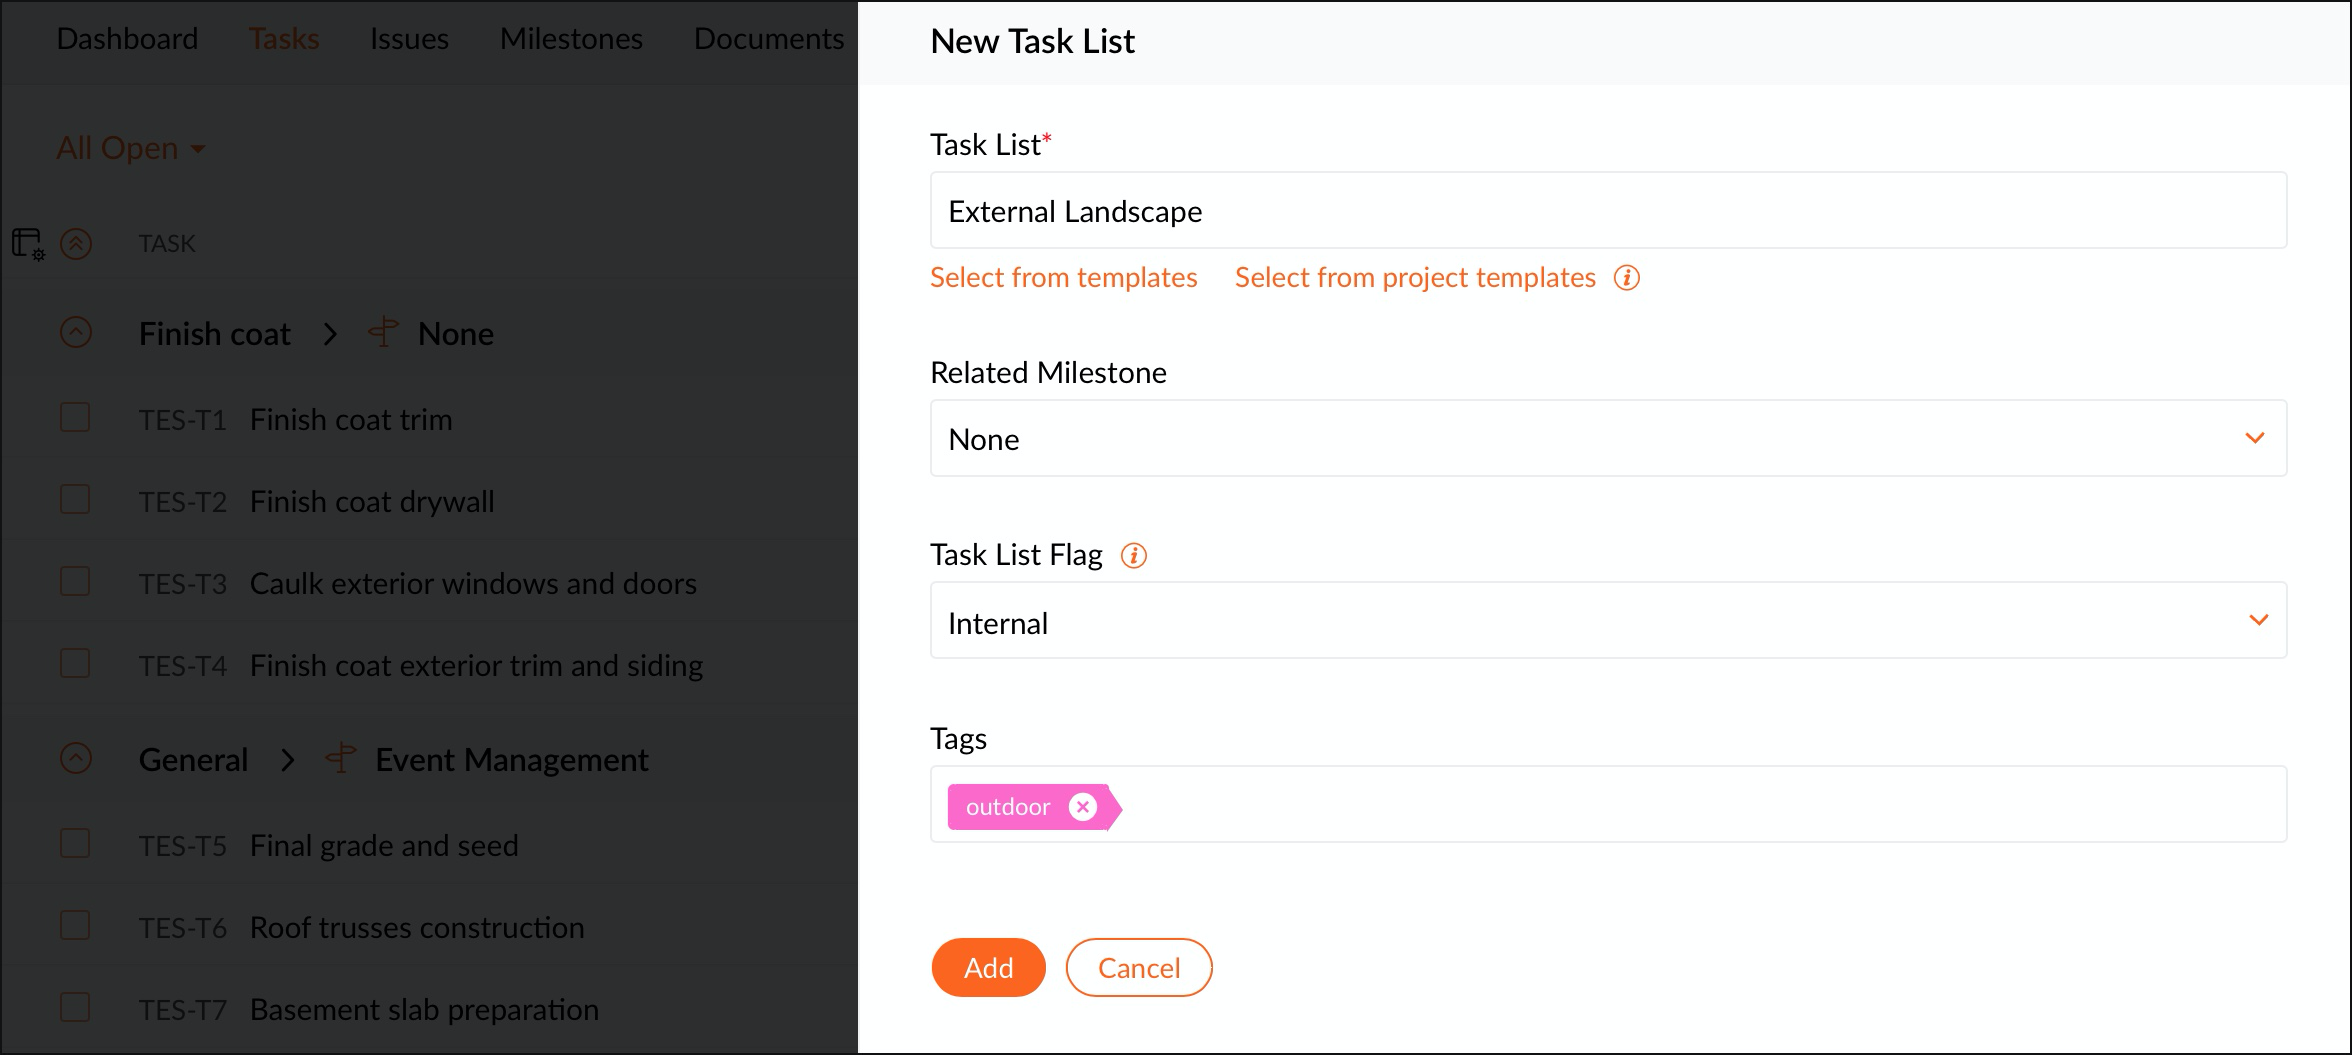This screenshot has width=2352, height=1055.
Task: Switch to the Milestones tab
Action: tap(571, 39)
